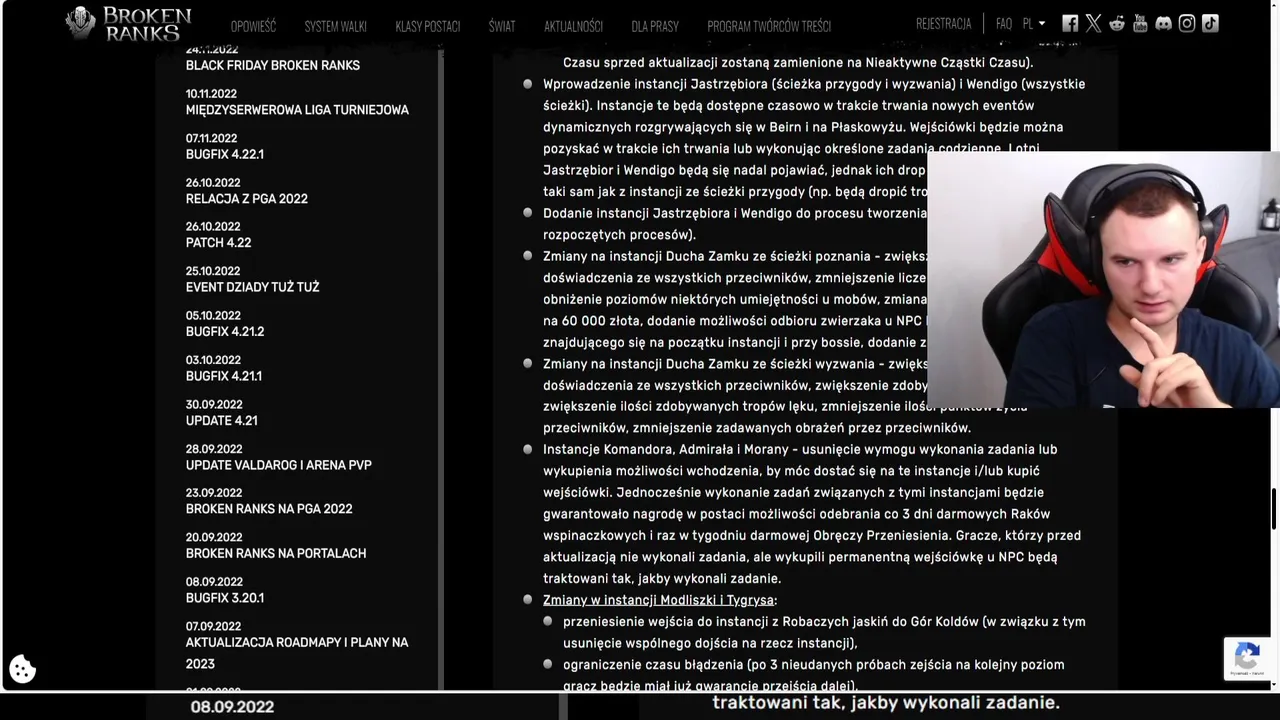Open BUGFIX 4.22.1 news entry
This screenshot has width=1280, height=720.
[224, 154]
